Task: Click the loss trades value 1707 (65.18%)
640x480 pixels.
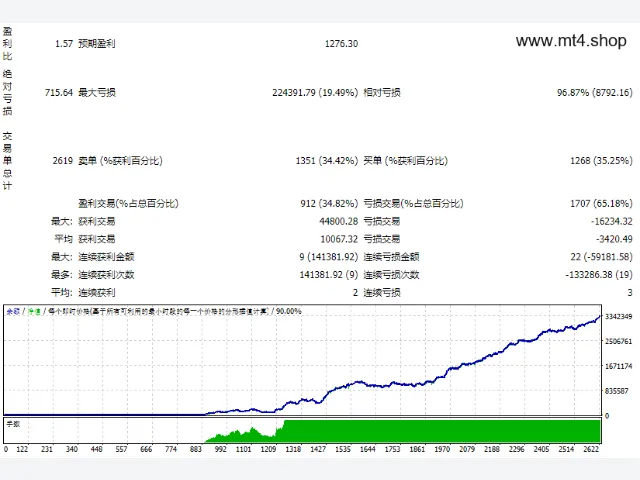Action: (x=601, y=203)
